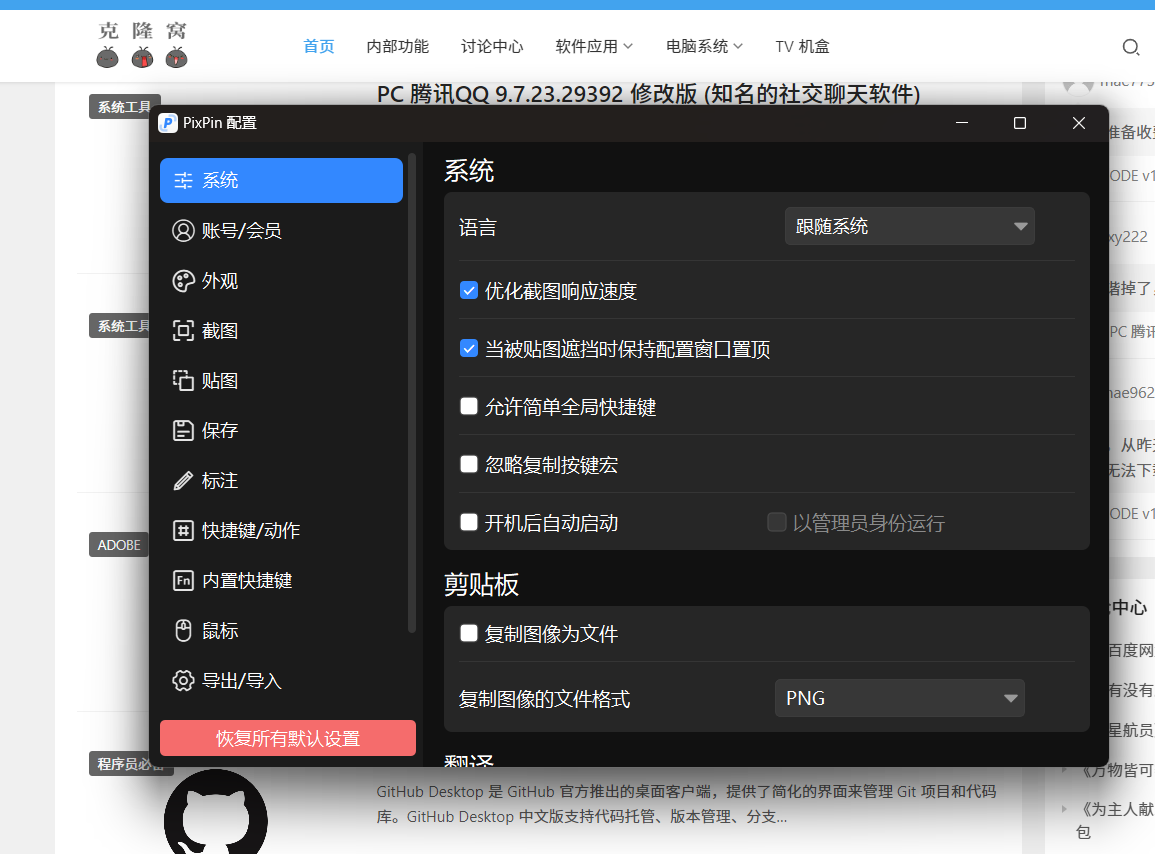Open 内部功能 in website navigation
Viewport: 1155px width, 854px height.
[398, 46]
